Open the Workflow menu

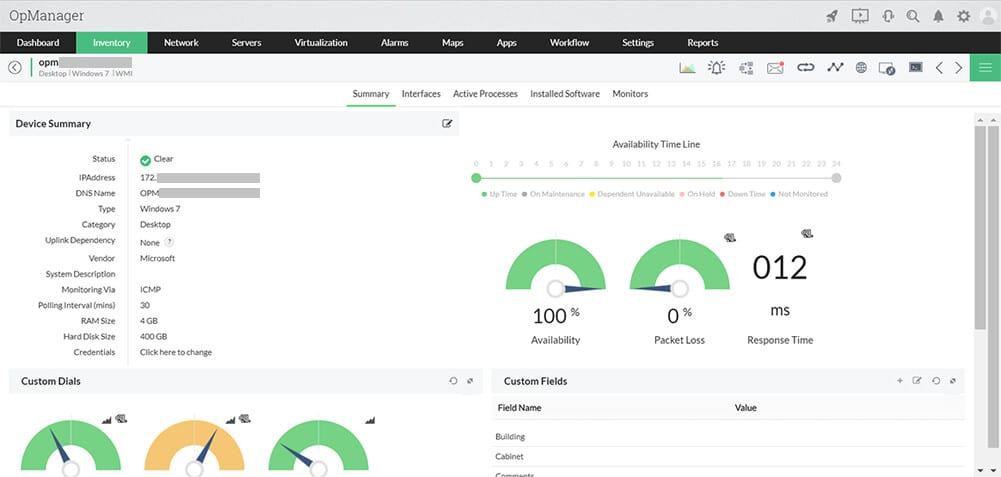[x=569, y=43]
